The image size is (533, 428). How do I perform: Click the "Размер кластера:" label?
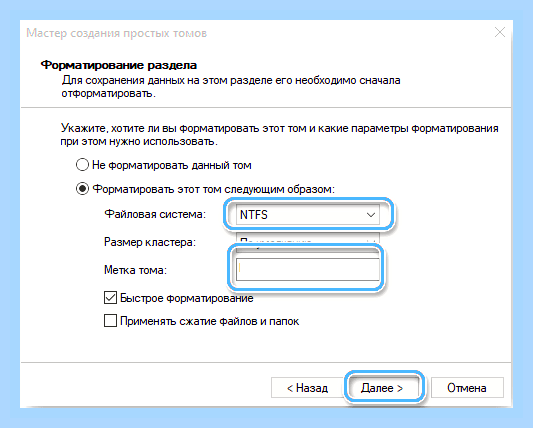pyautogui.click(x=150, y=242)
